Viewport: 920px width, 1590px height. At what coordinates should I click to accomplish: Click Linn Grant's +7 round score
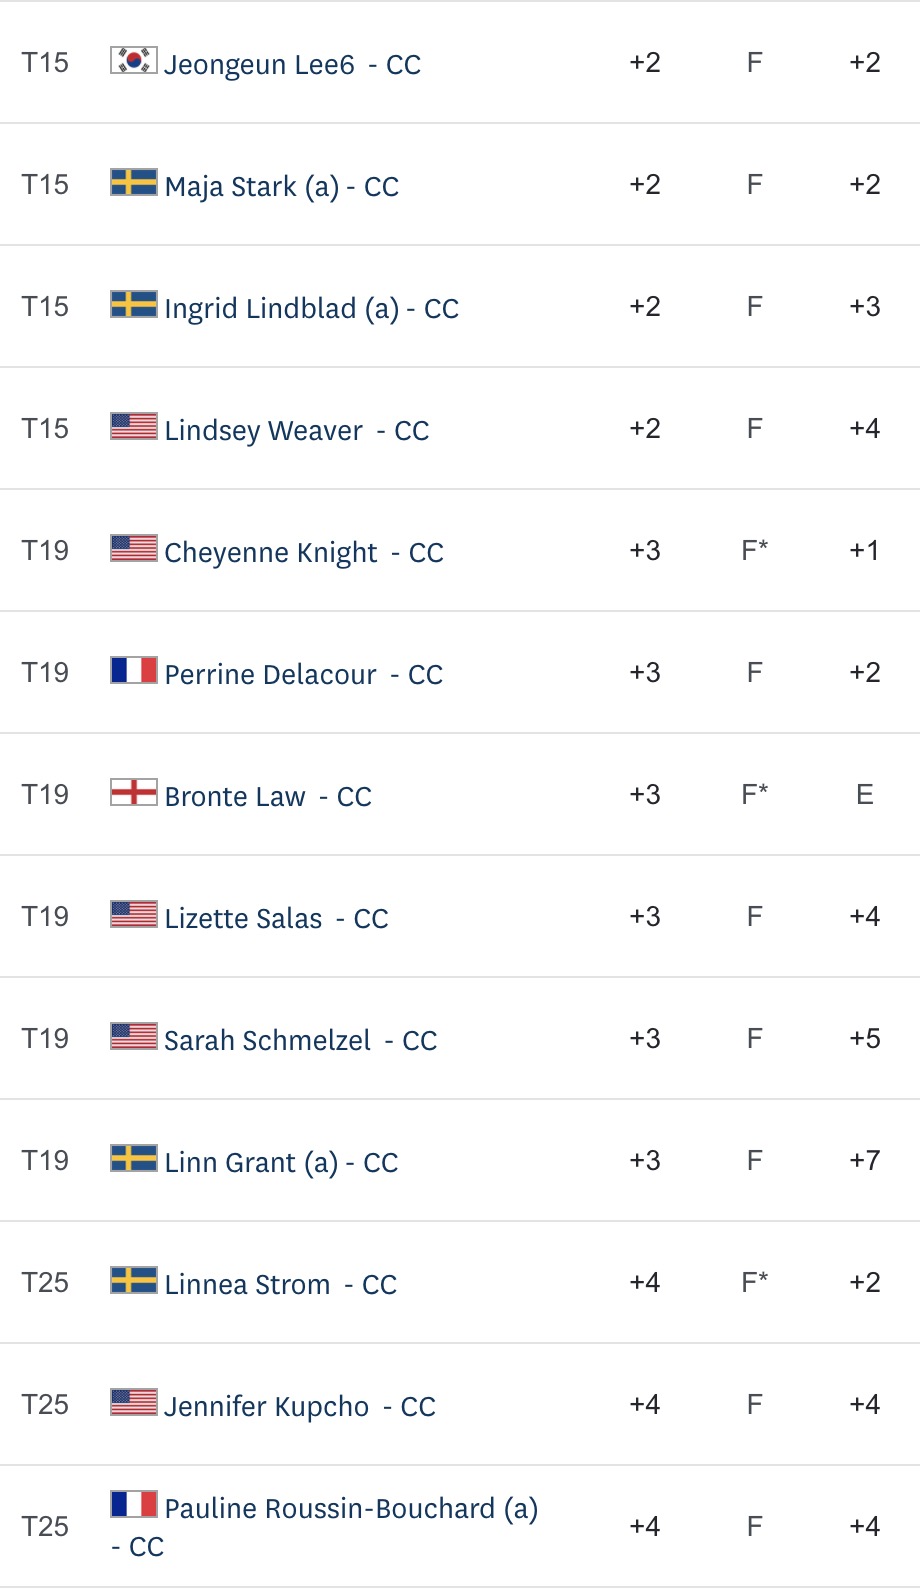coord(865,1160)
